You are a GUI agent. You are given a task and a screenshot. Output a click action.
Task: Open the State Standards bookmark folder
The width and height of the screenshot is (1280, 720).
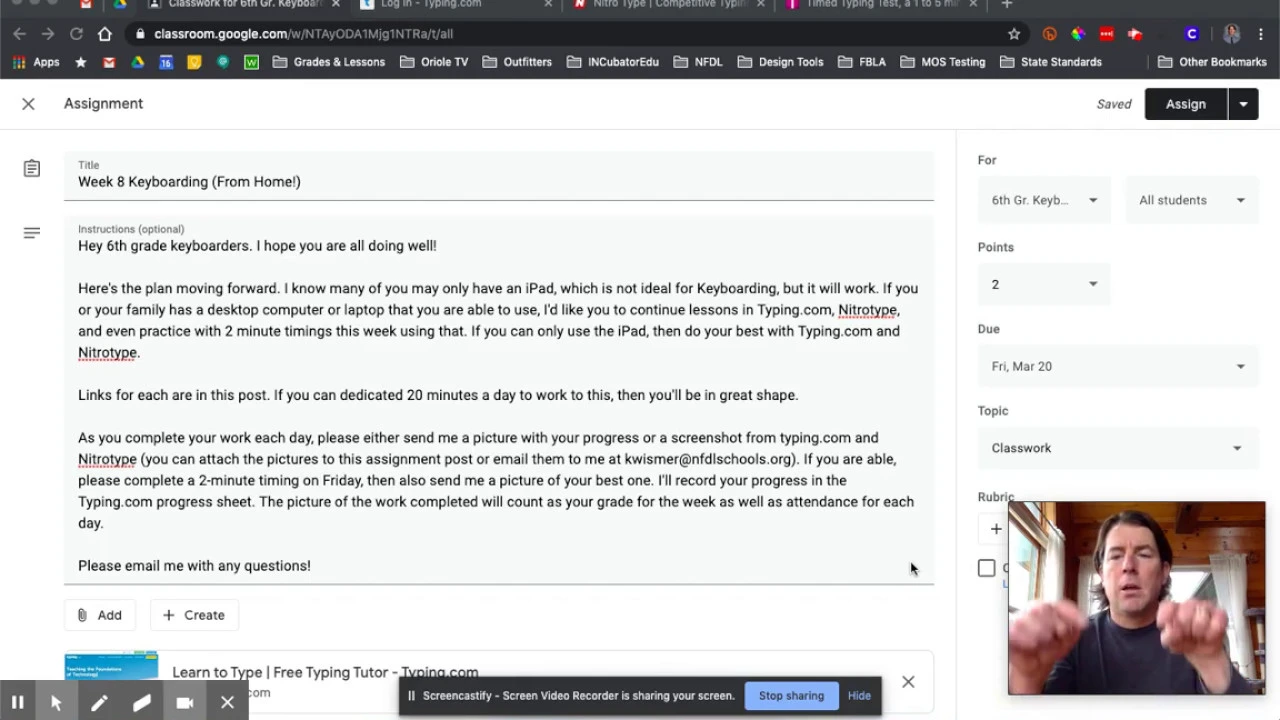[x=1051, y=62]
